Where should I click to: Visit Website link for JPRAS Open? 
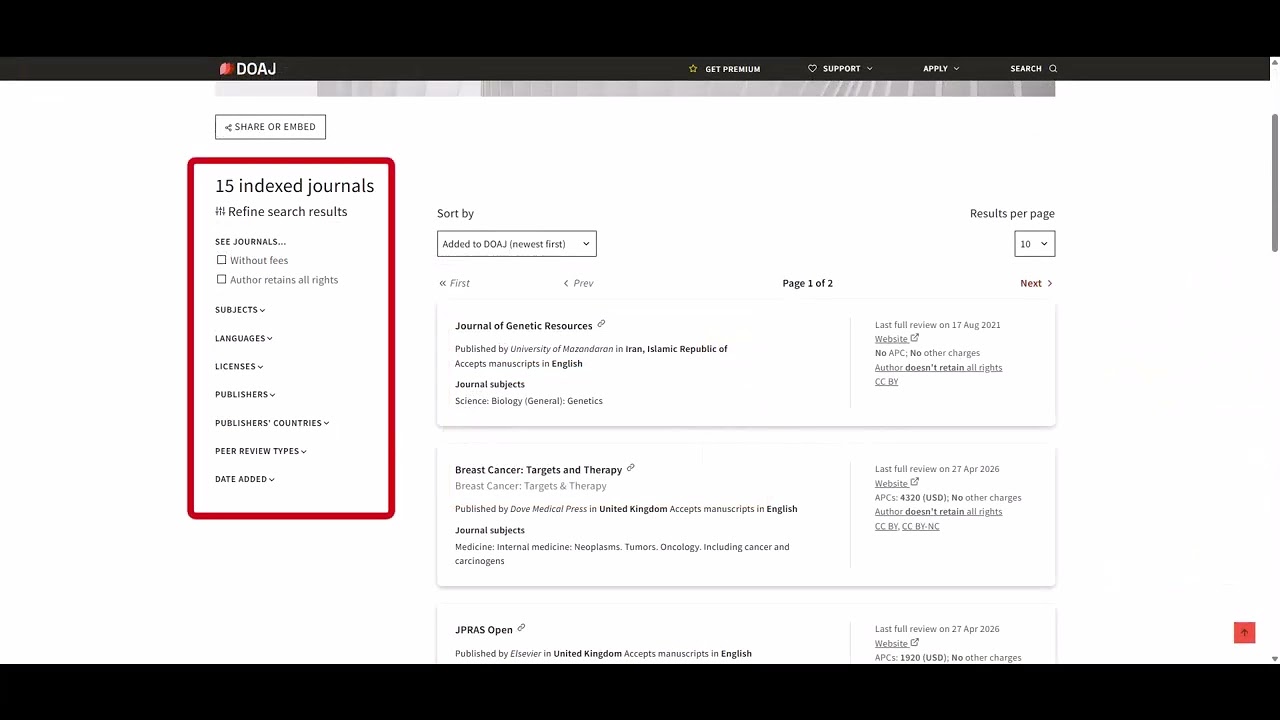point(891,643)
